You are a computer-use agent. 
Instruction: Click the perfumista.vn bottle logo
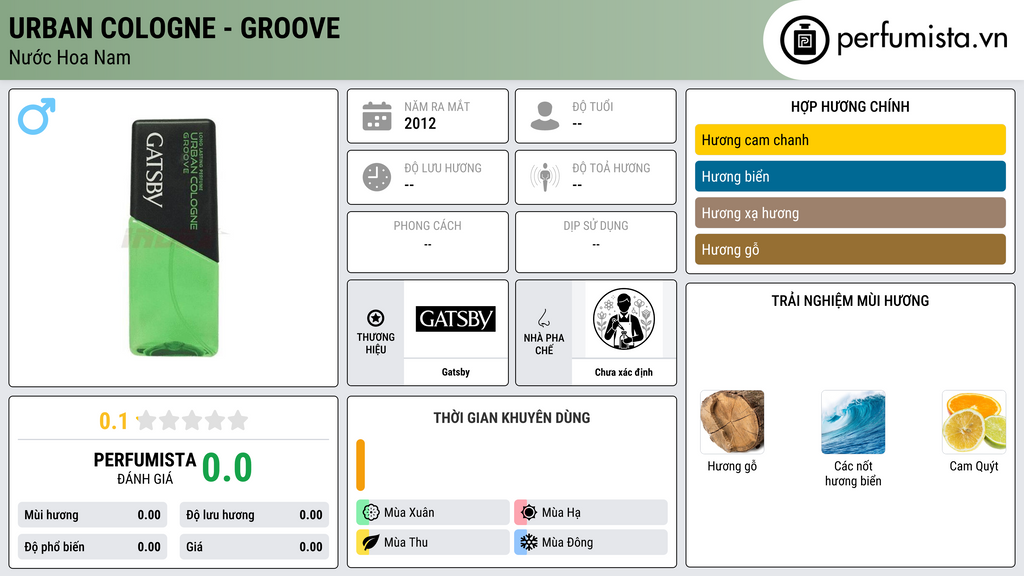pyautogui.click(x=805, y=40)
